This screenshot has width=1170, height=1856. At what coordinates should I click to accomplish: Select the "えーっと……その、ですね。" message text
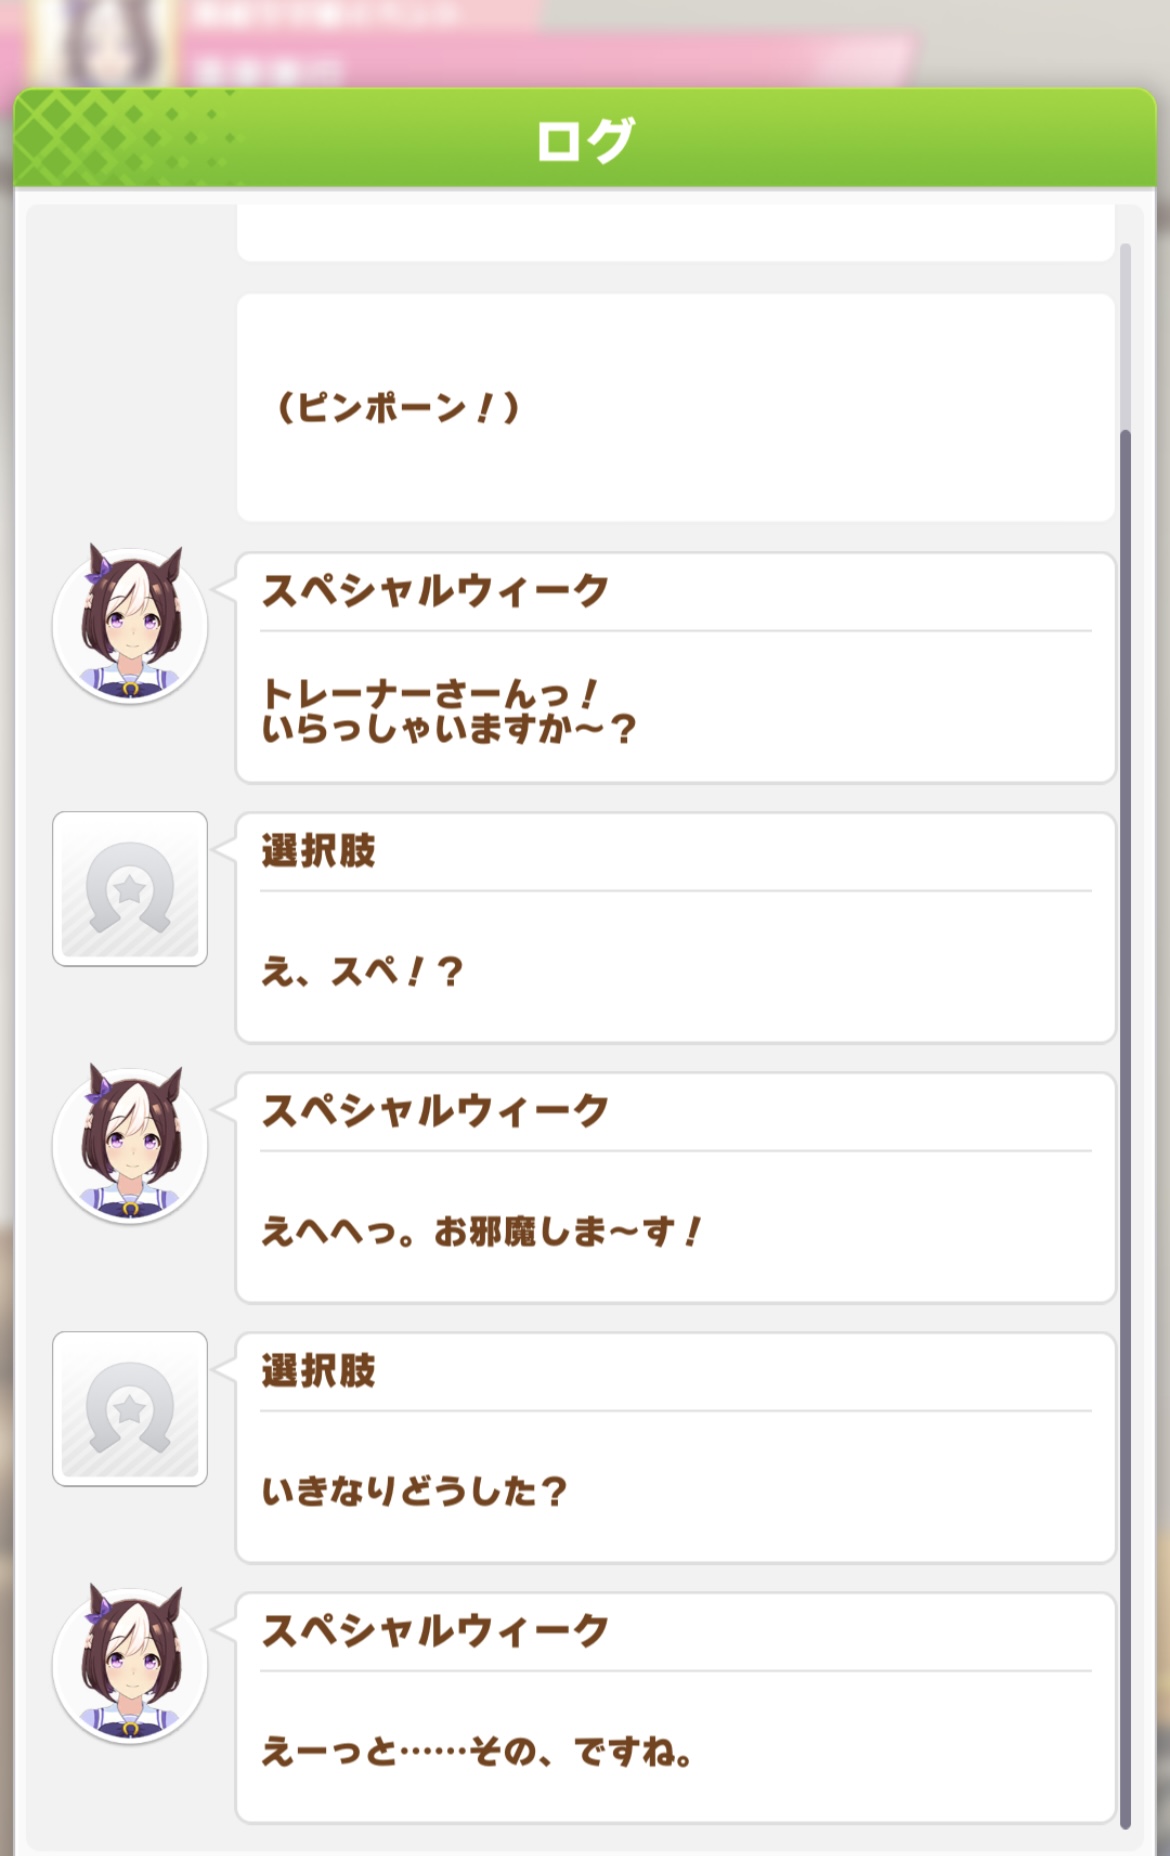(477, 1751)
